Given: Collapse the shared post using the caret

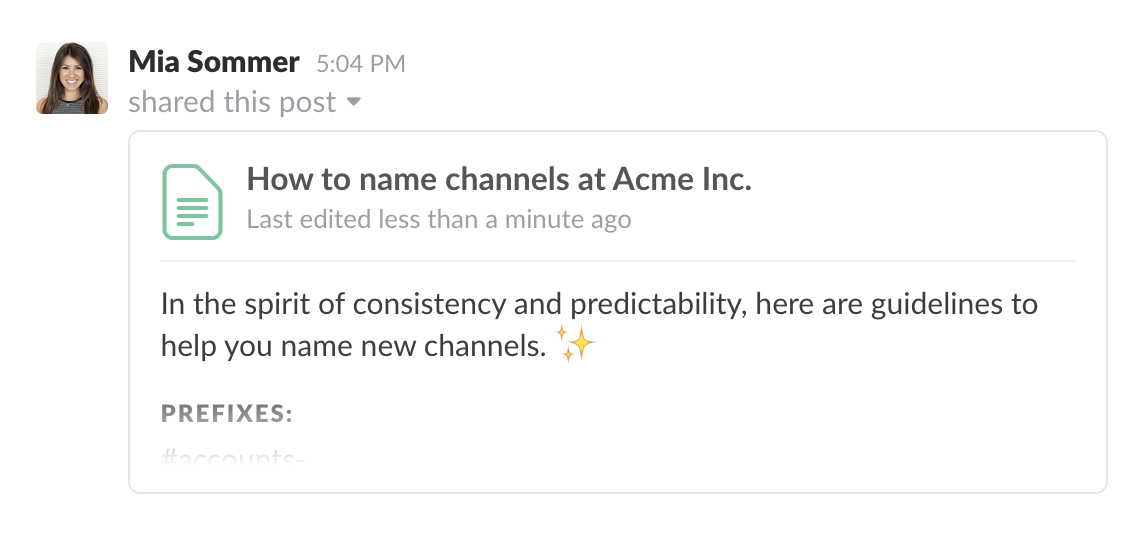Looking at the screenshot, I should coord(353,102).
